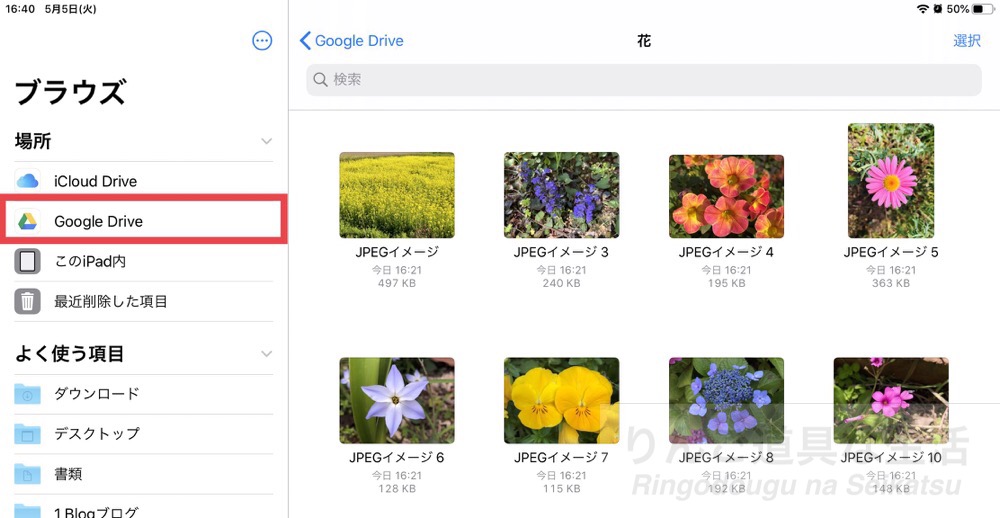Open pink flower thumbnail JPEGイメージ 10
The height and width of the screenshot is (518, 1000).
tap(891, 401)
